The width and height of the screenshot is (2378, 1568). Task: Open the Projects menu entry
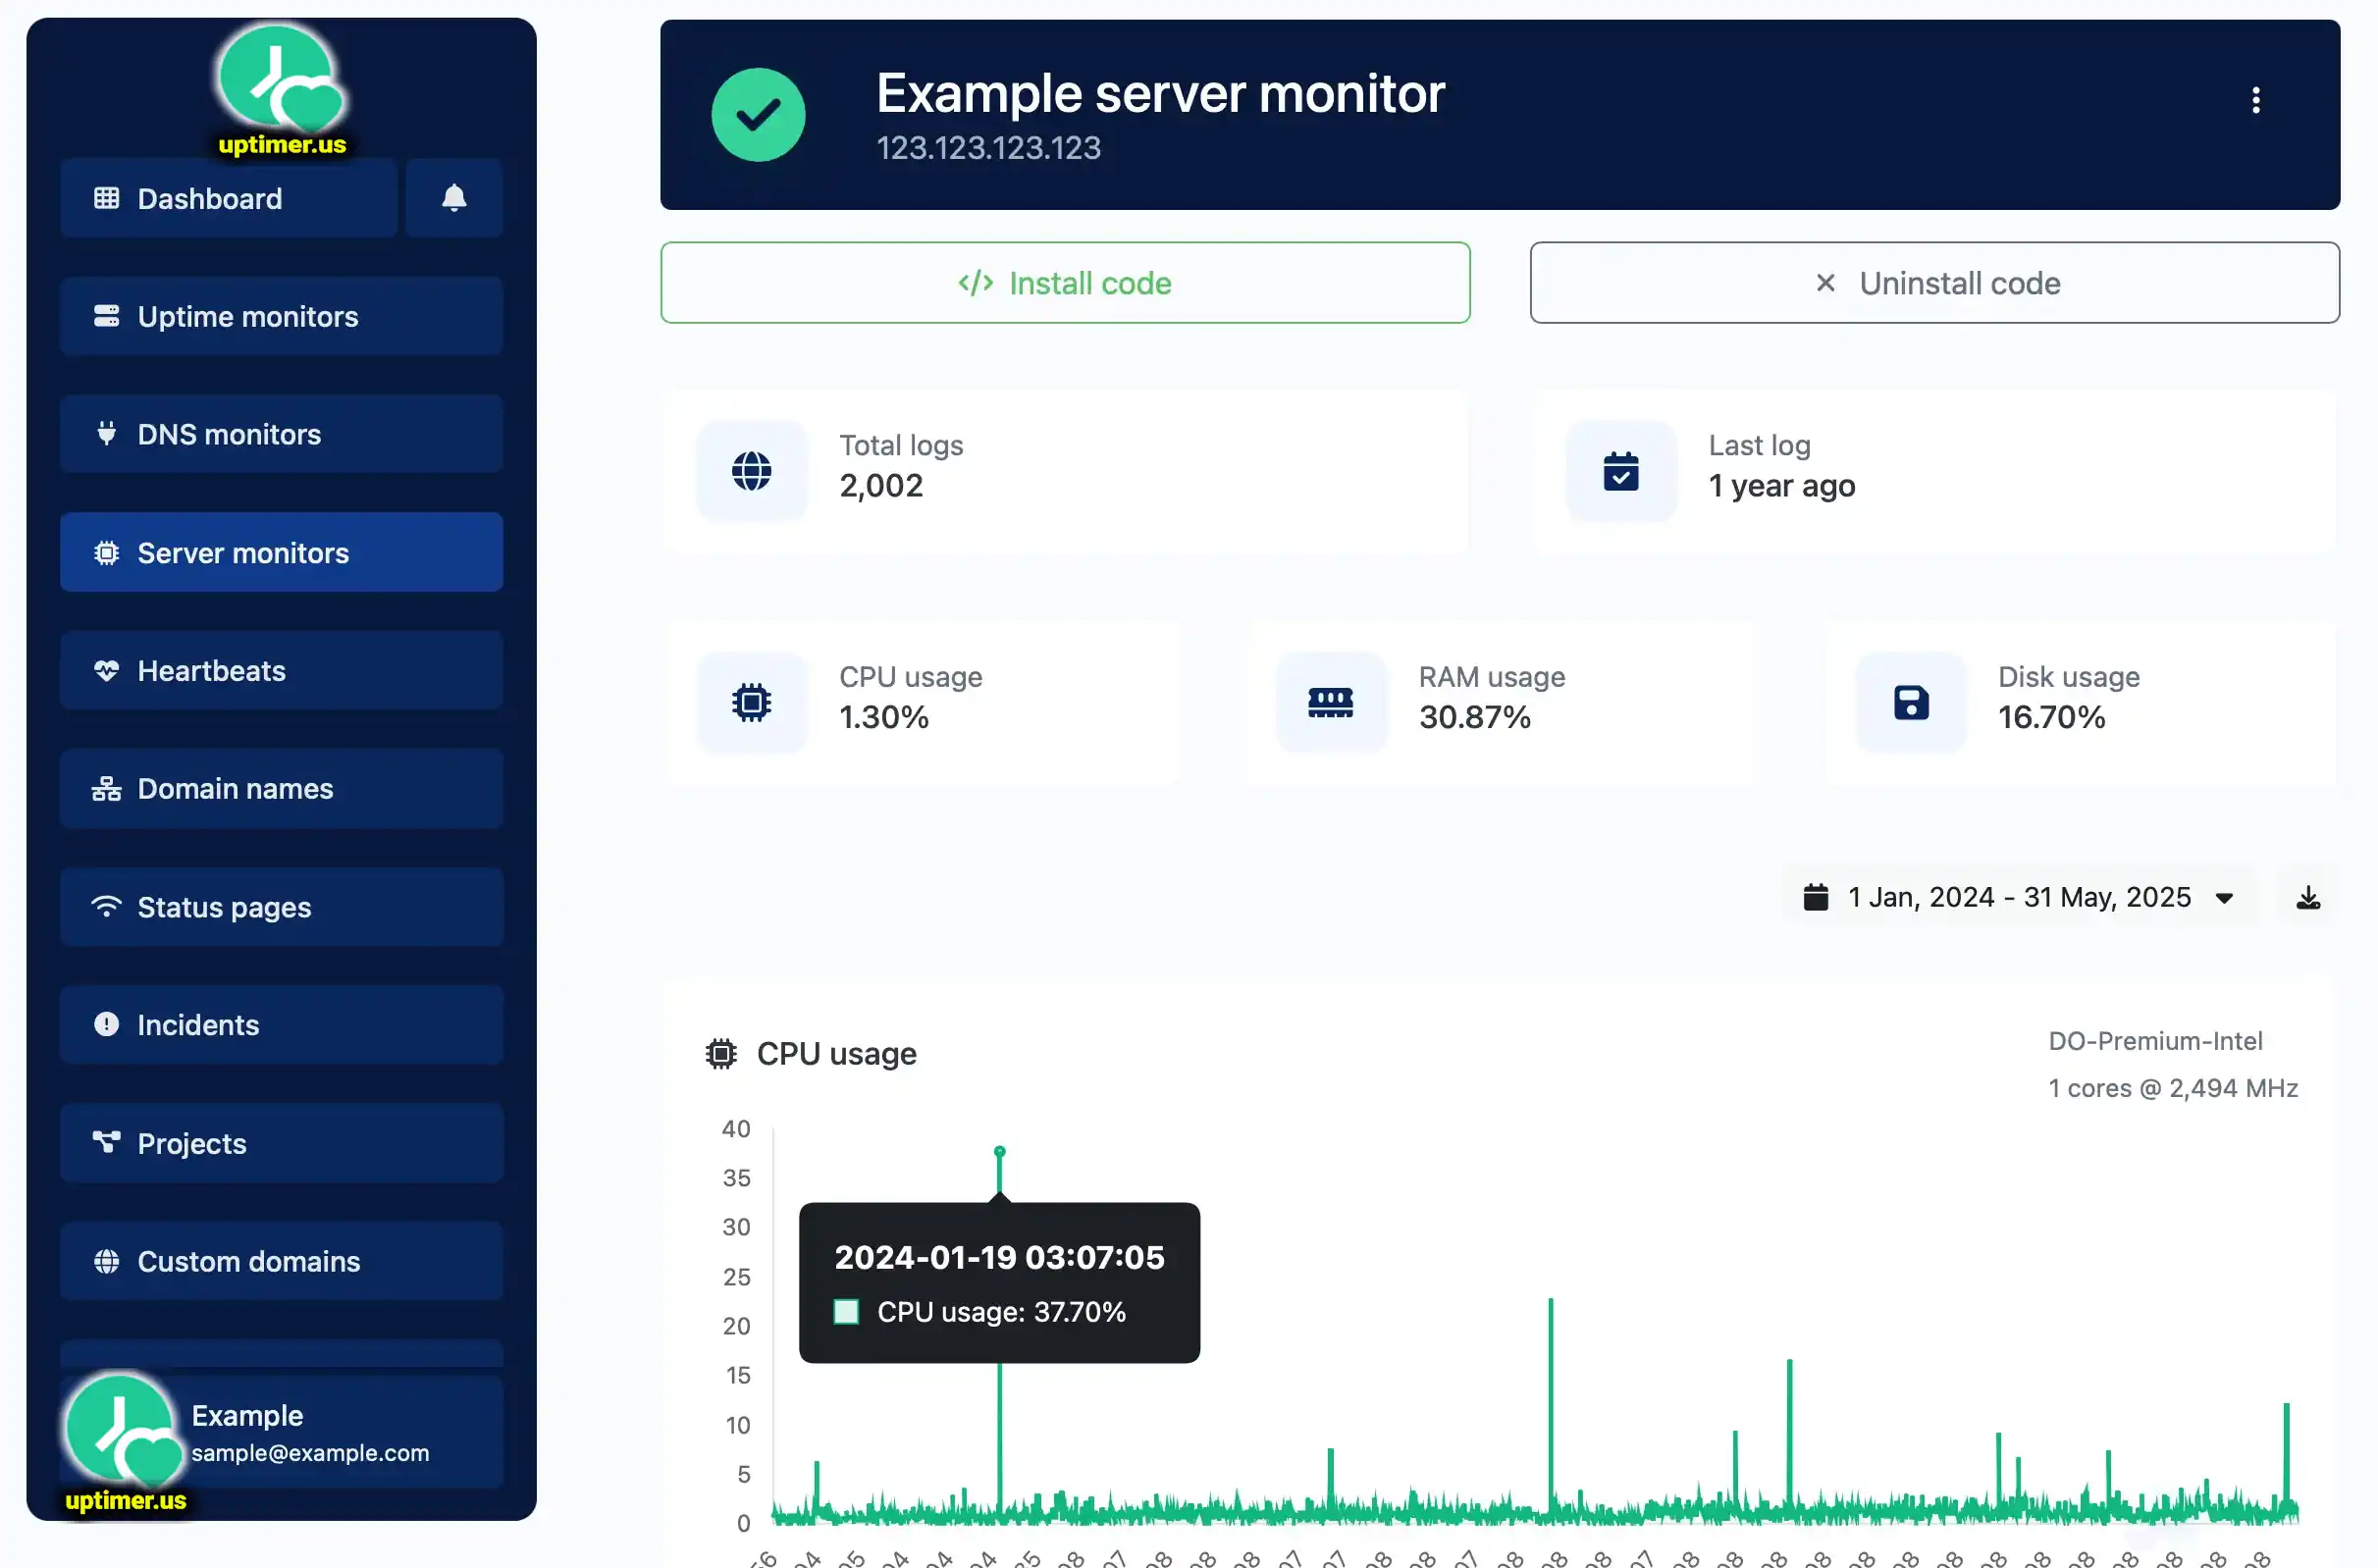click(281, 1142)
